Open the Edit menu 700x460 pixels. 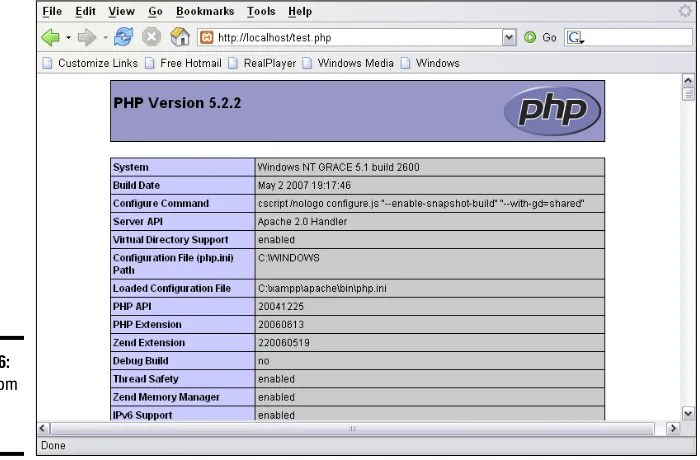(x=85, y=11)
